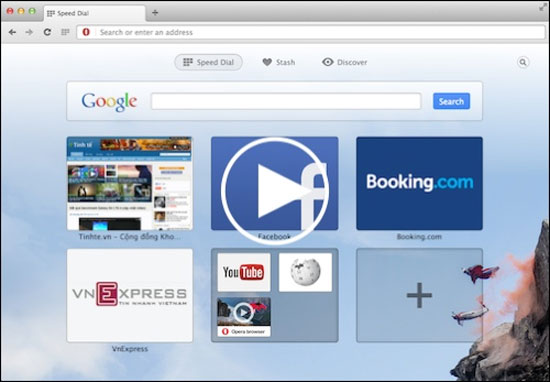Image resolution: width=550 pixels, height=382 pixels.
Task: Open a new tab with plus button
Action: [x=155, y=13]
